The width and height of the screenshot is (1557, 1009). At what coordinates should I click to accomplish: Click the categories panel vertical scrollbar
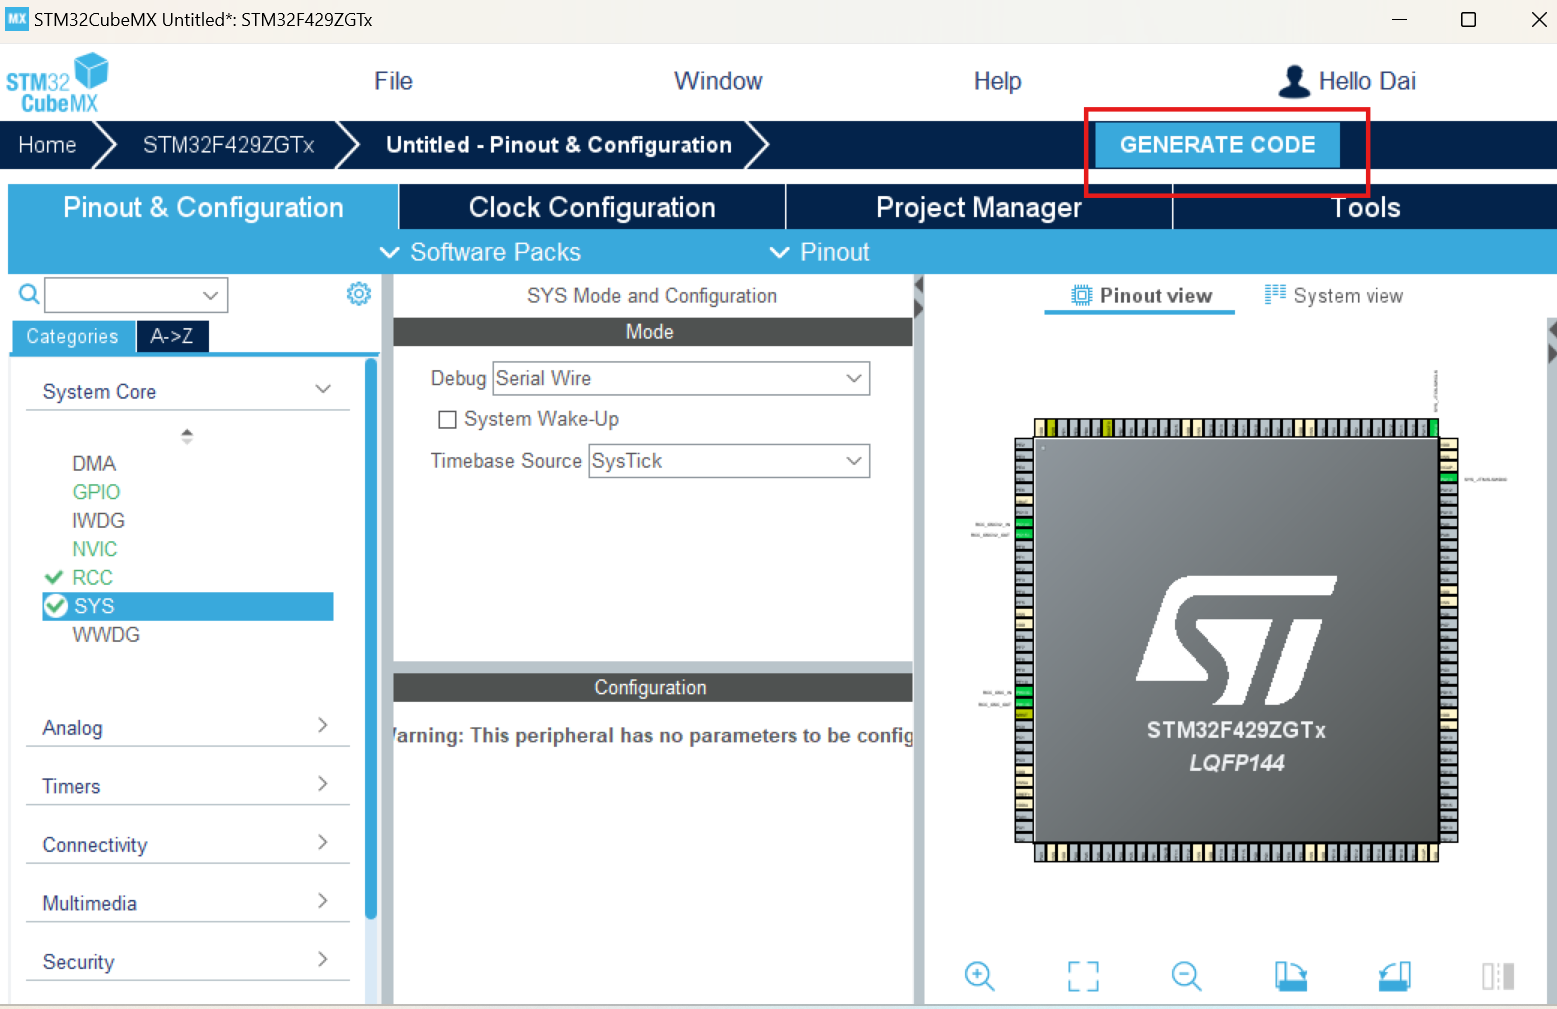[x=371, y=640]
